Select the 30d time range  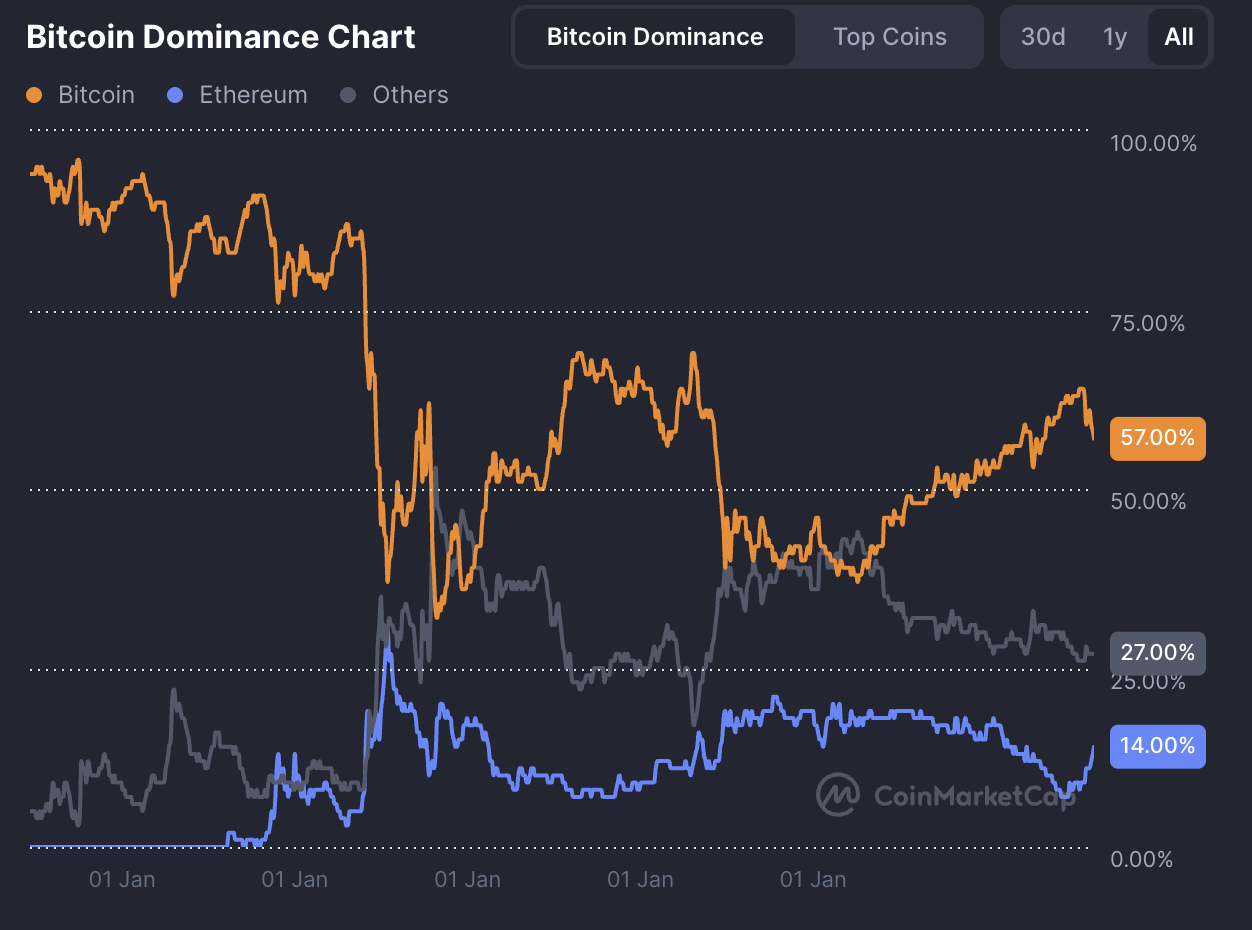pyautogui.click(x=1042, y=36)
